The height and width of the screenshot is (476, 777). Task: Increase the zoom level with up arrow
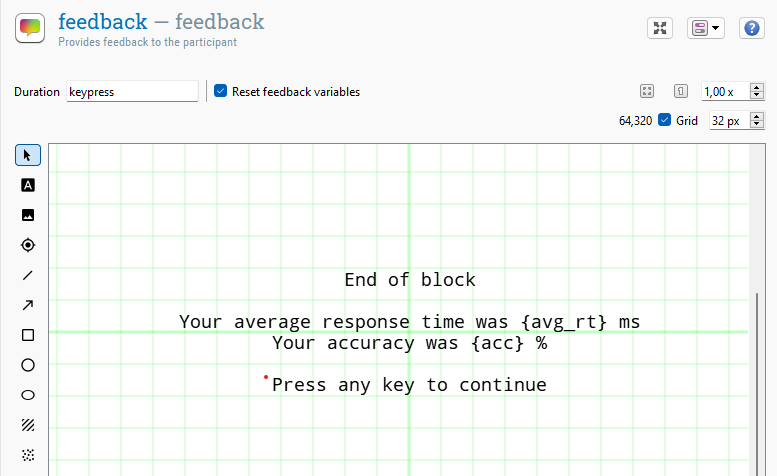point(756,87)
